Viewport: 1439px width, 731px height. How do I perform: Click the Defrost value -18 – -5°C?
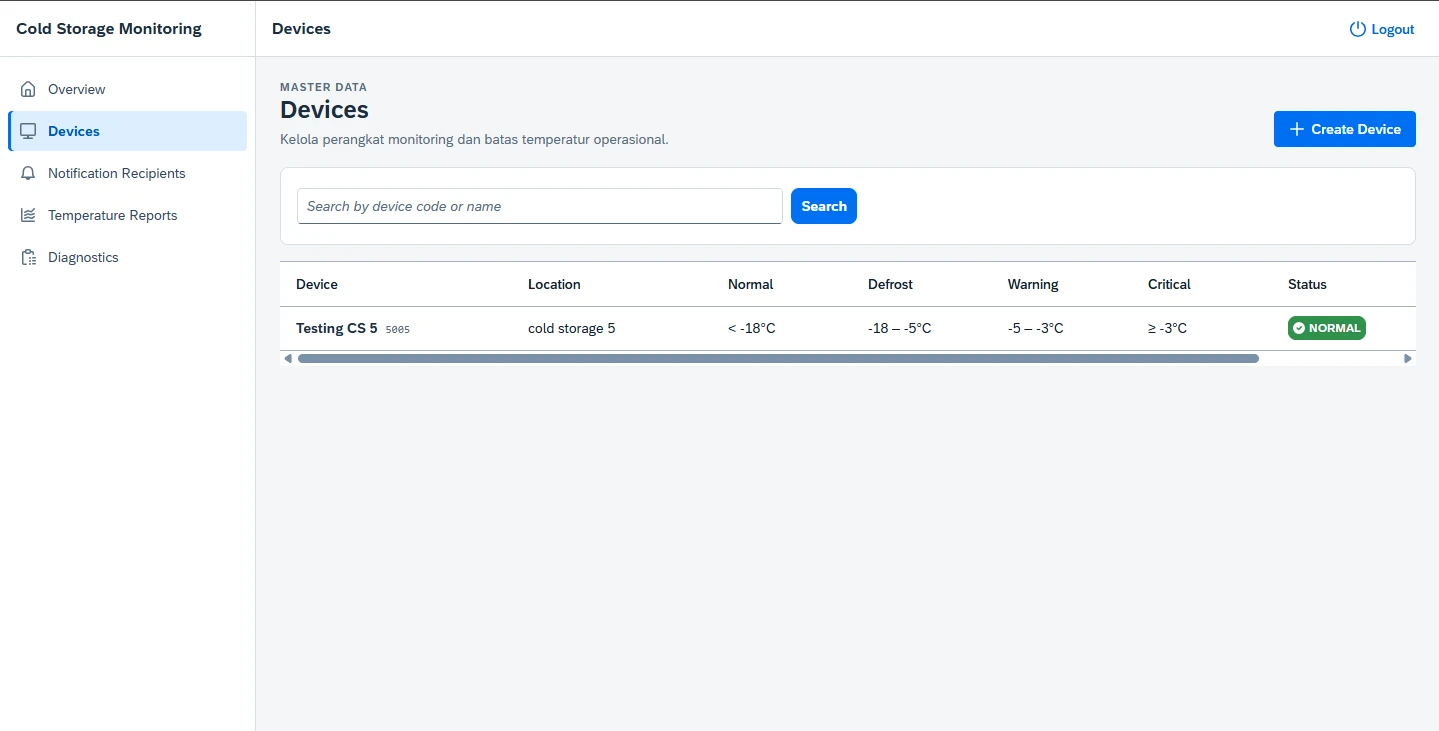pyautogui.click(x=900, y=328)
